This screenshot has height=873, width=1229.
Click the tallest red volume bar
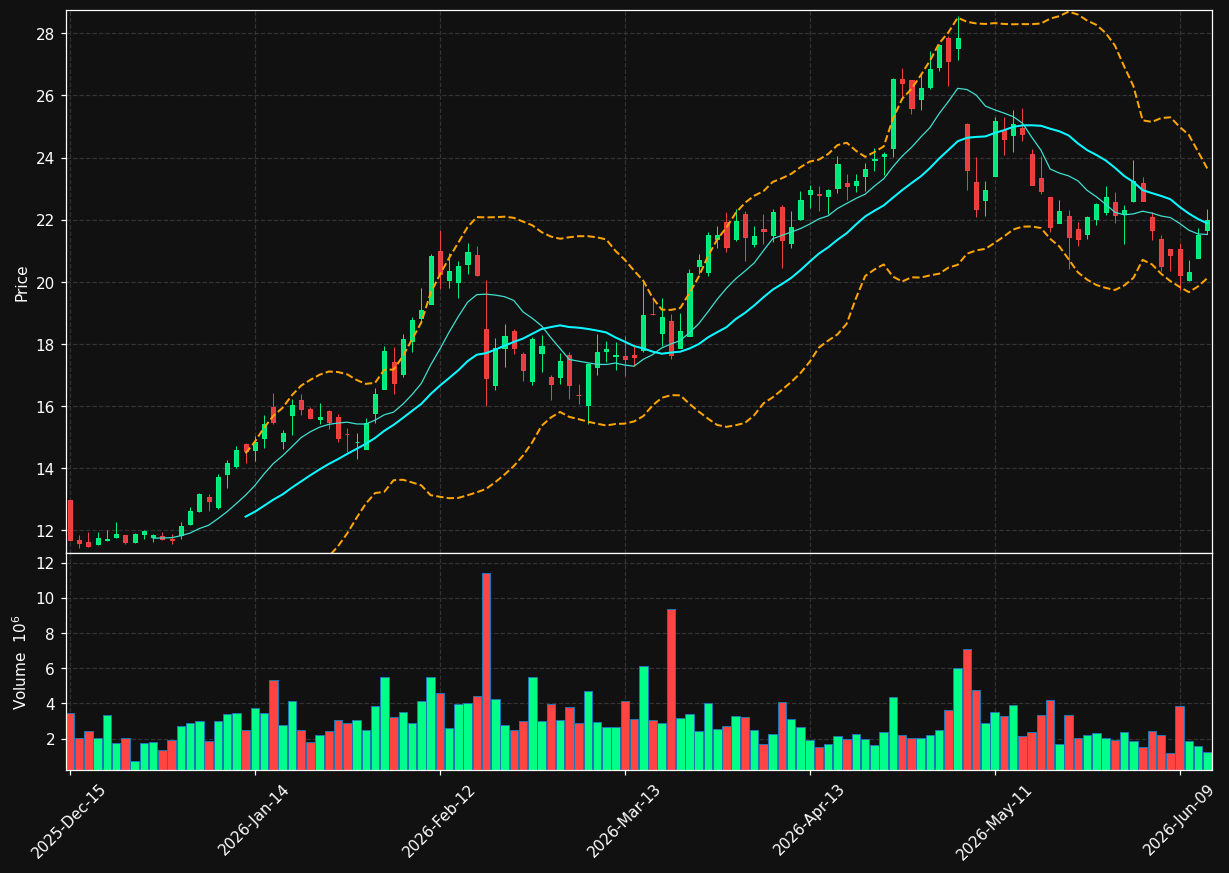coord(486,671)
